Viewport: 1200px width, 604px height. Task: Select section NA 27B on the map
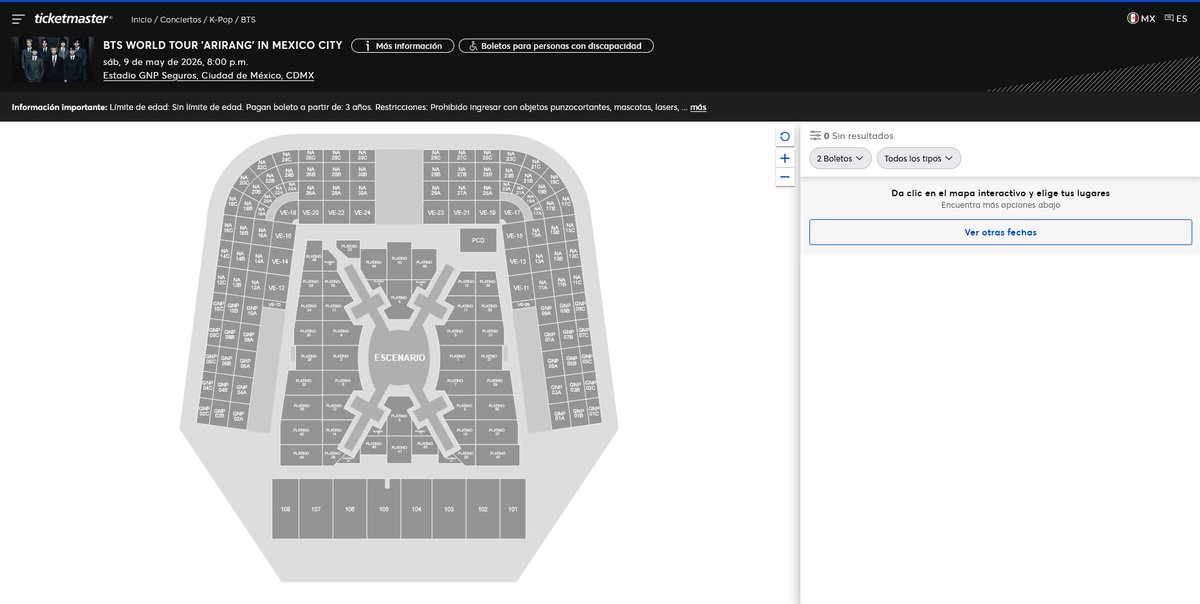tap(461, 172)
